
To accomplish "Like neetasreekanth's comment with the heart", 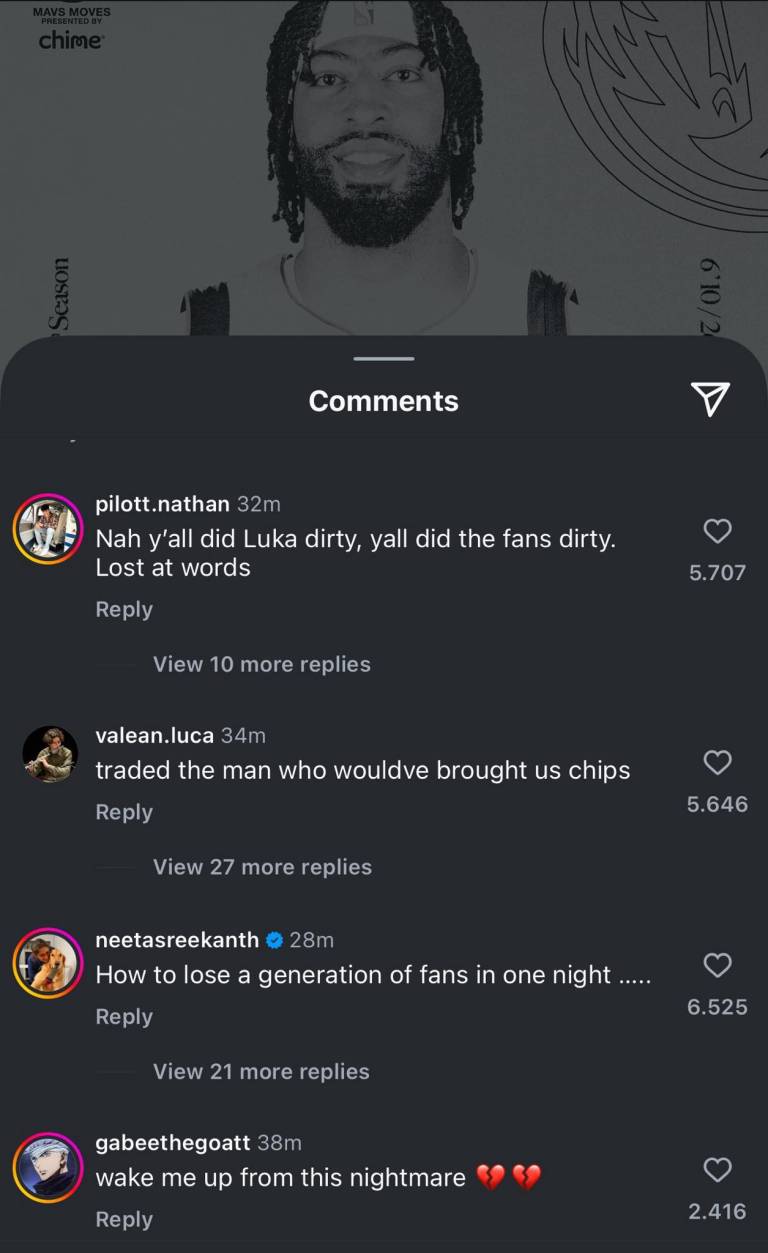I will pos(717,965).
